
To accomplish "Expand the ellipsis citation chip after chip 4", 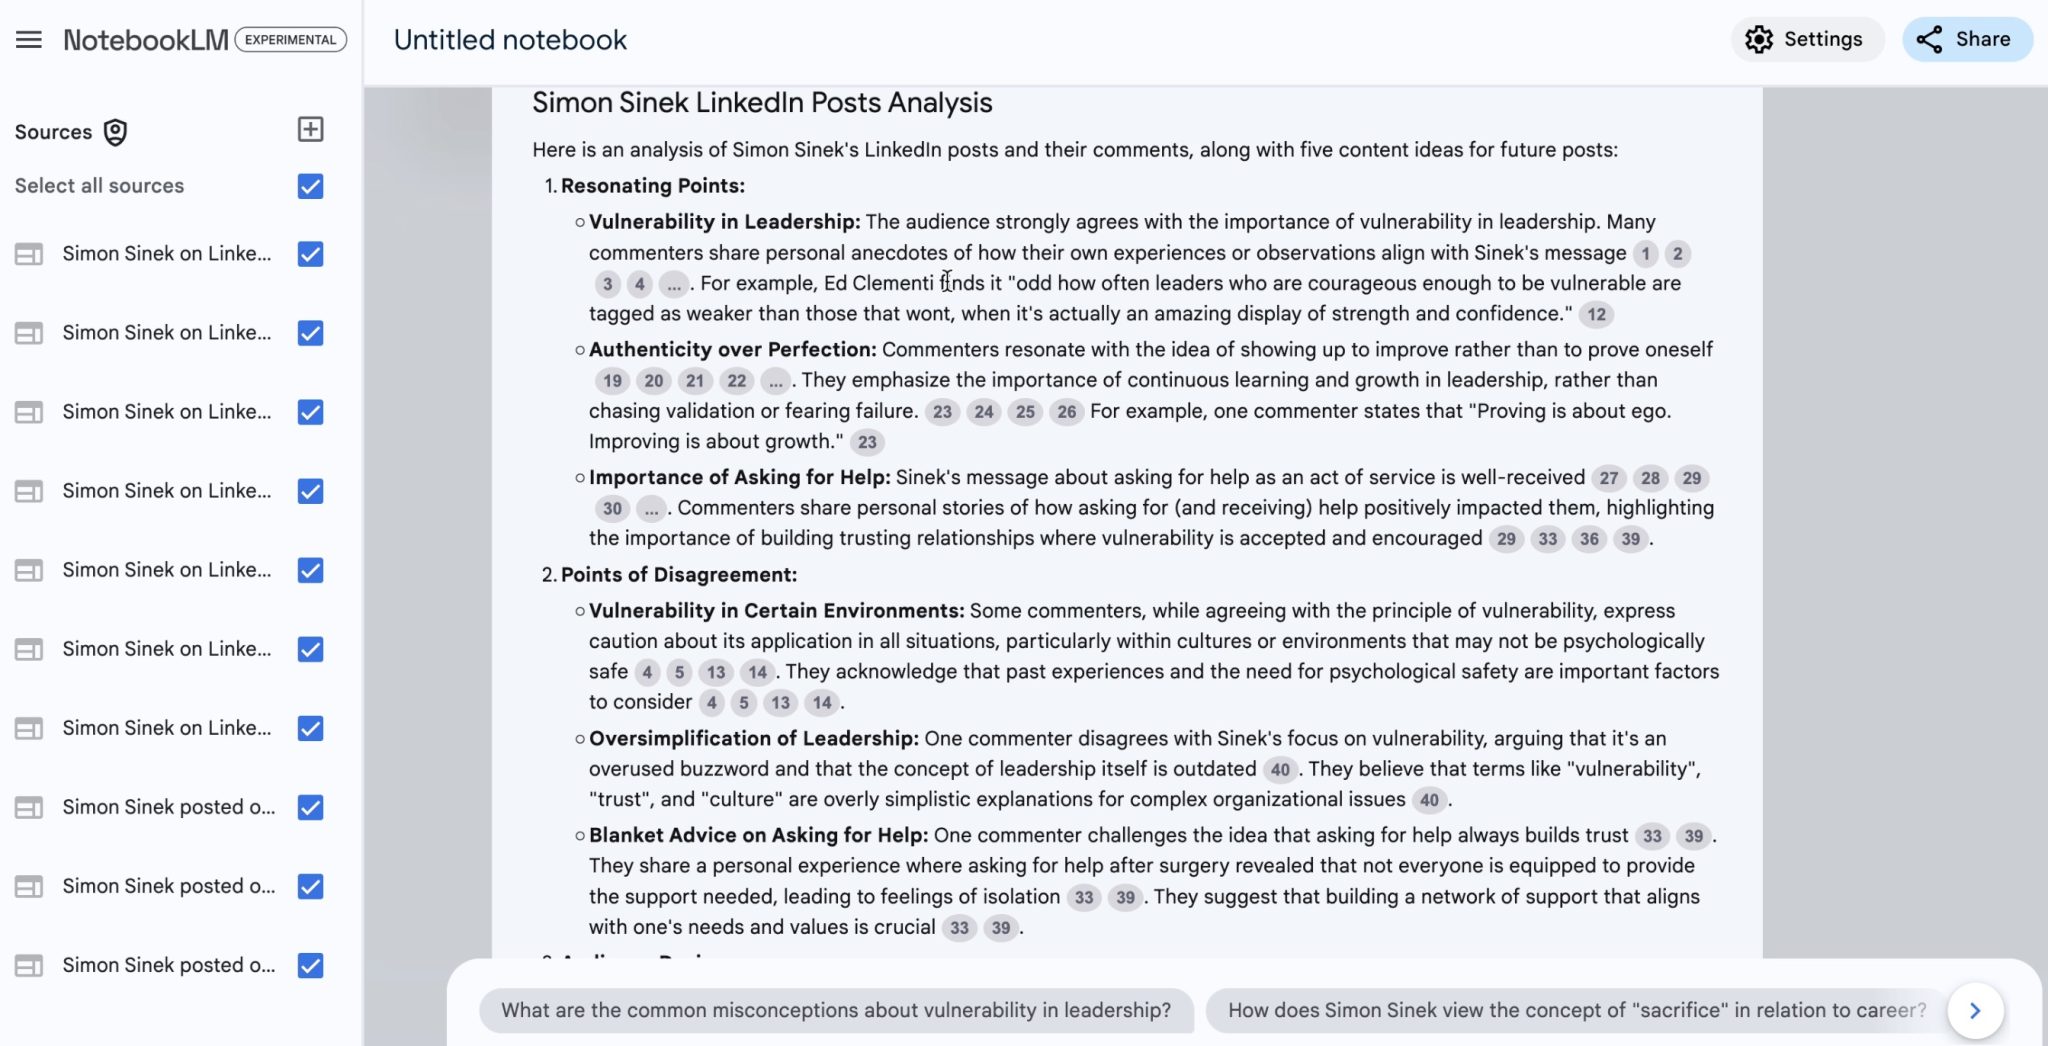I will tap(672, 284).
